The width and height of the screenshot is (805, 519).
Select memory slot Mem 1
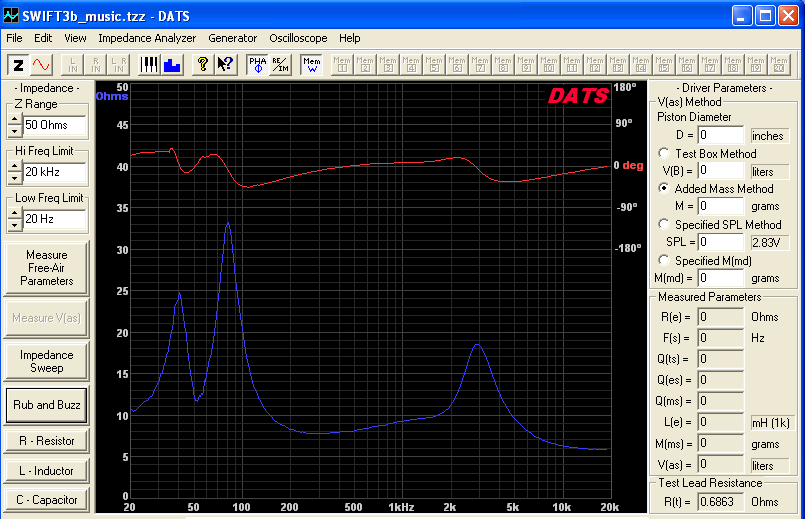pos(342,65)
